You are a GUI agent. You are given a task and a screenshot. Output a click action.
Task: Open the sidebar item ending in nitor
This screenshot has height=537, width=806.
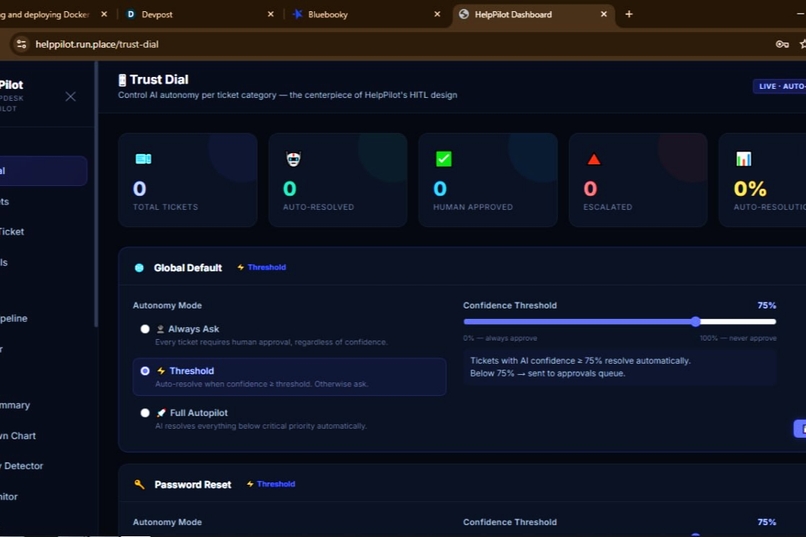point(42,497)
